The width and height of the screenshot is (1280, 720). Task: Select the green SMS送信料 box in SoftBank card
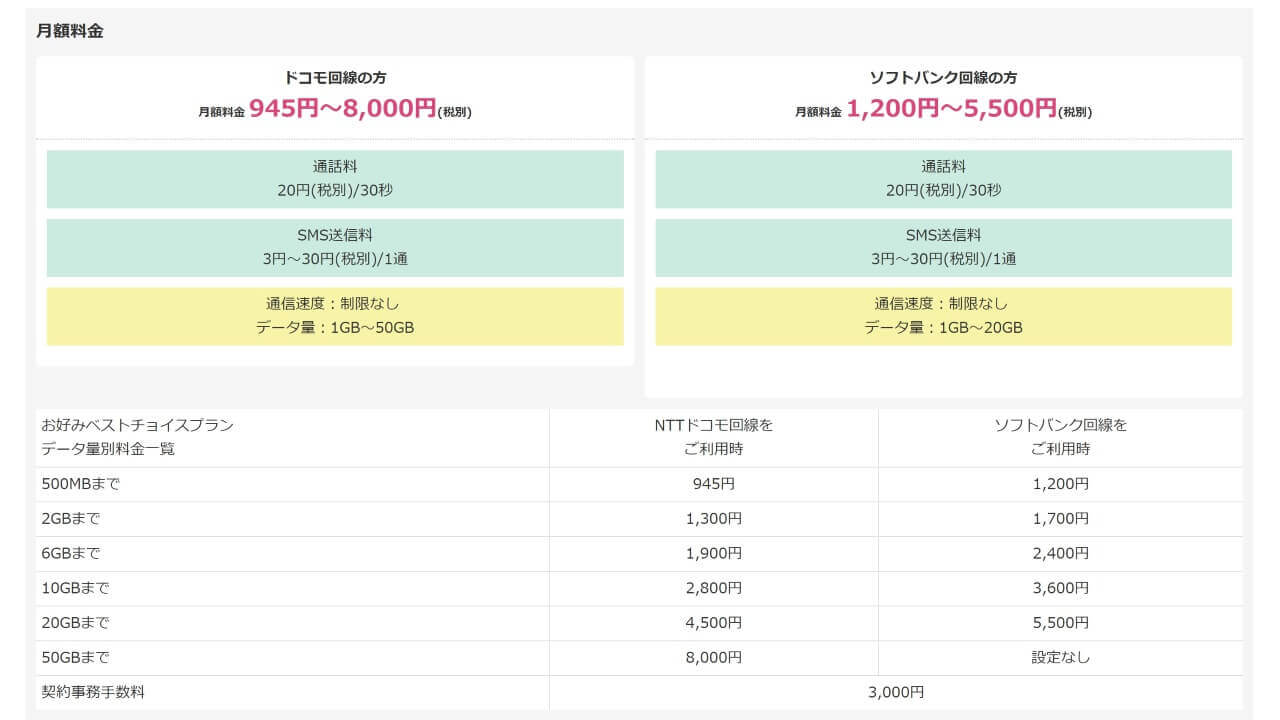pos(943,248)
